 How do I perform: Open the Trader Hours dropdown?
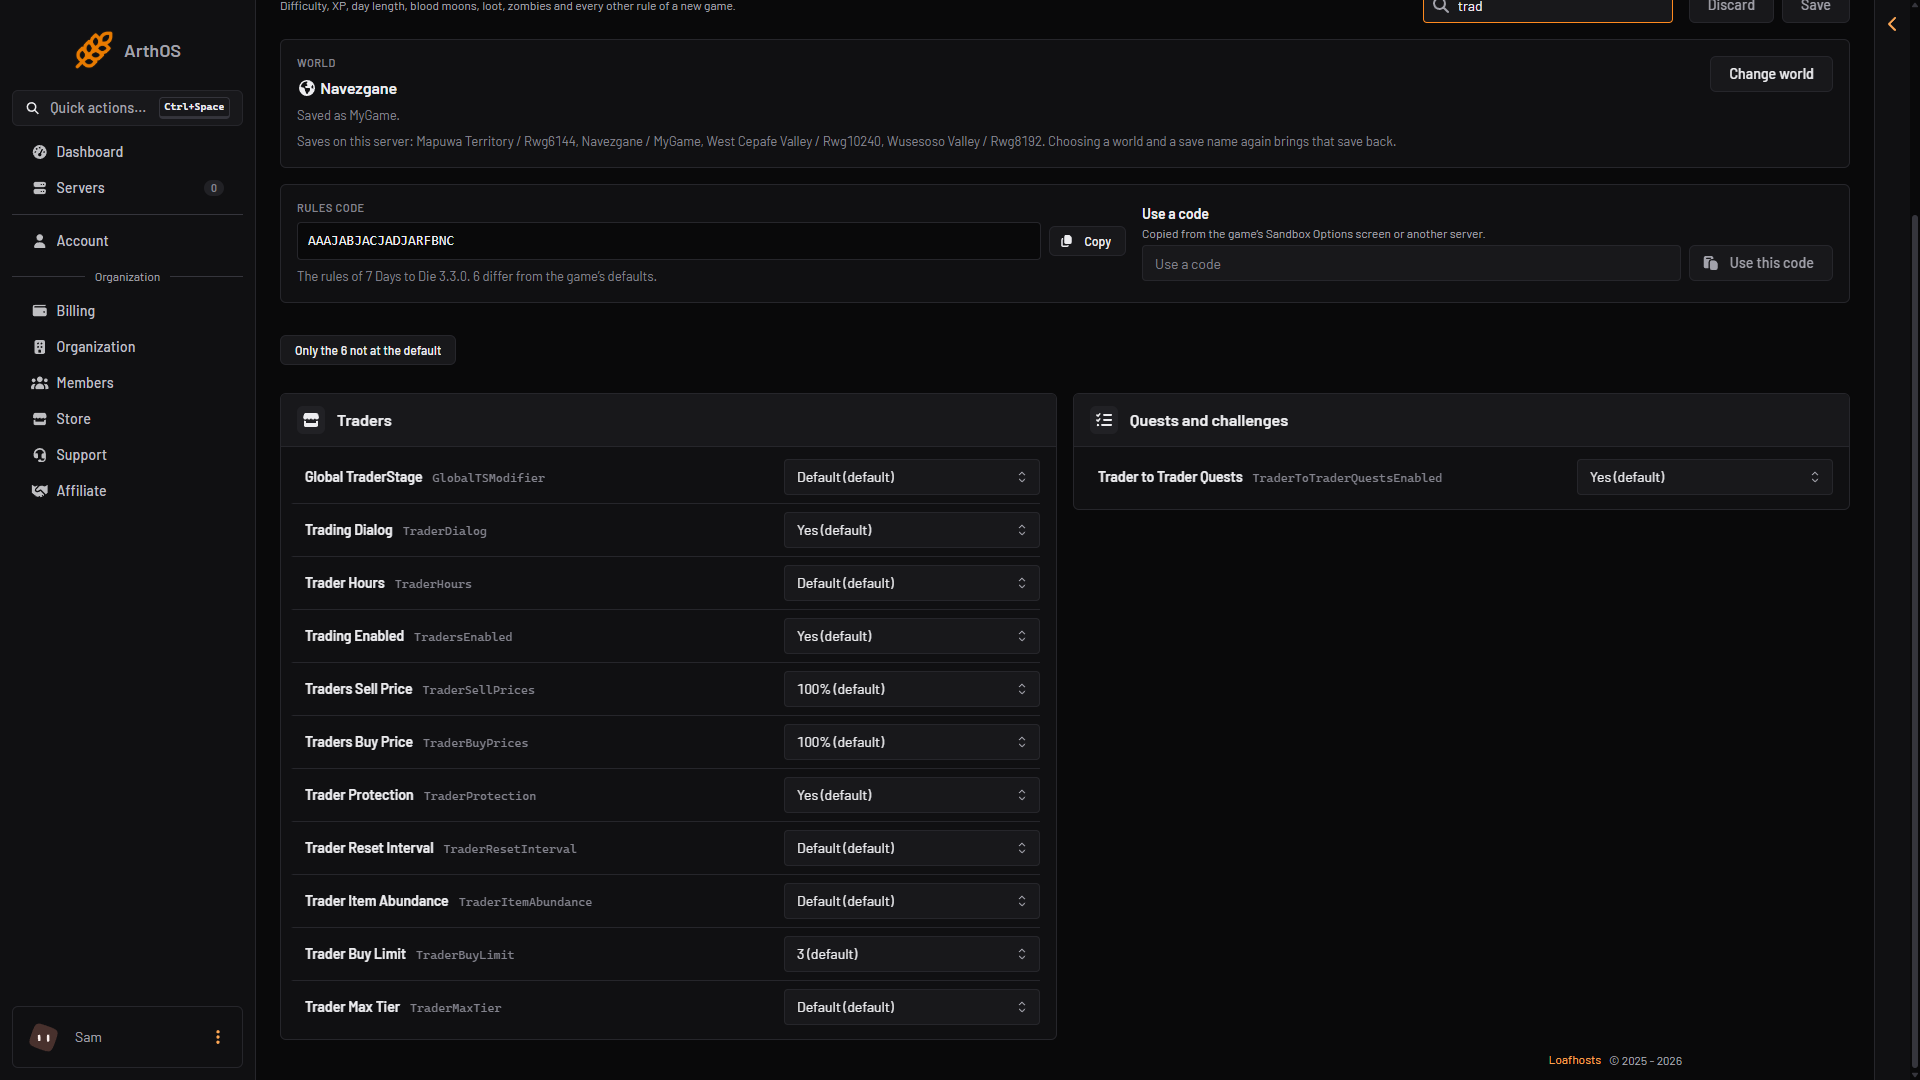911,583
